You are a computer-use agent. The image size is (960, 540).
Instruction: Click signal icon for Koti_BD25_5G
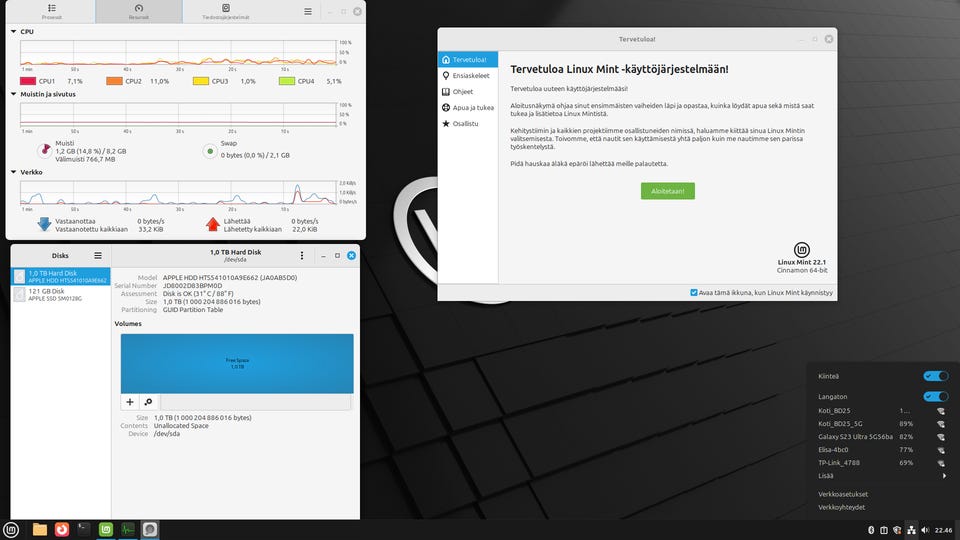tap(940, 424)
